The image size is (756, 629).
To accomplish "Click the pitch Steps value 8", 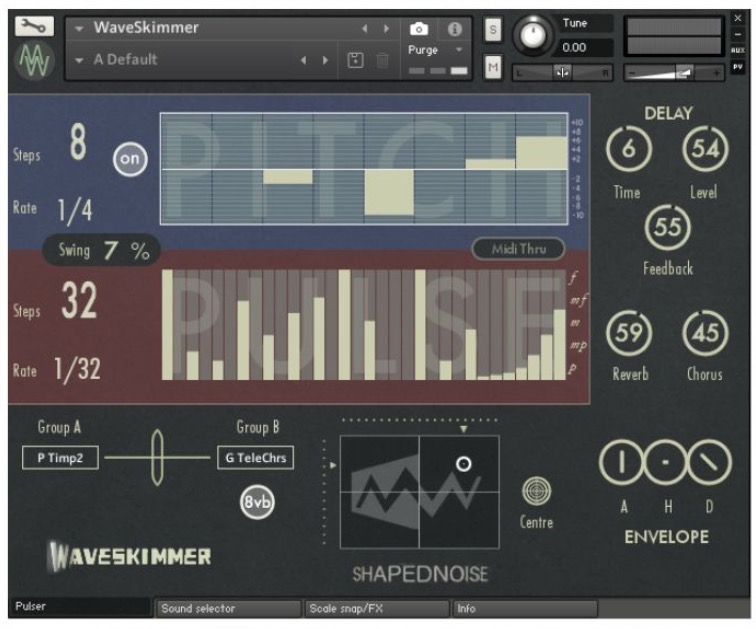I will (78, 142).
